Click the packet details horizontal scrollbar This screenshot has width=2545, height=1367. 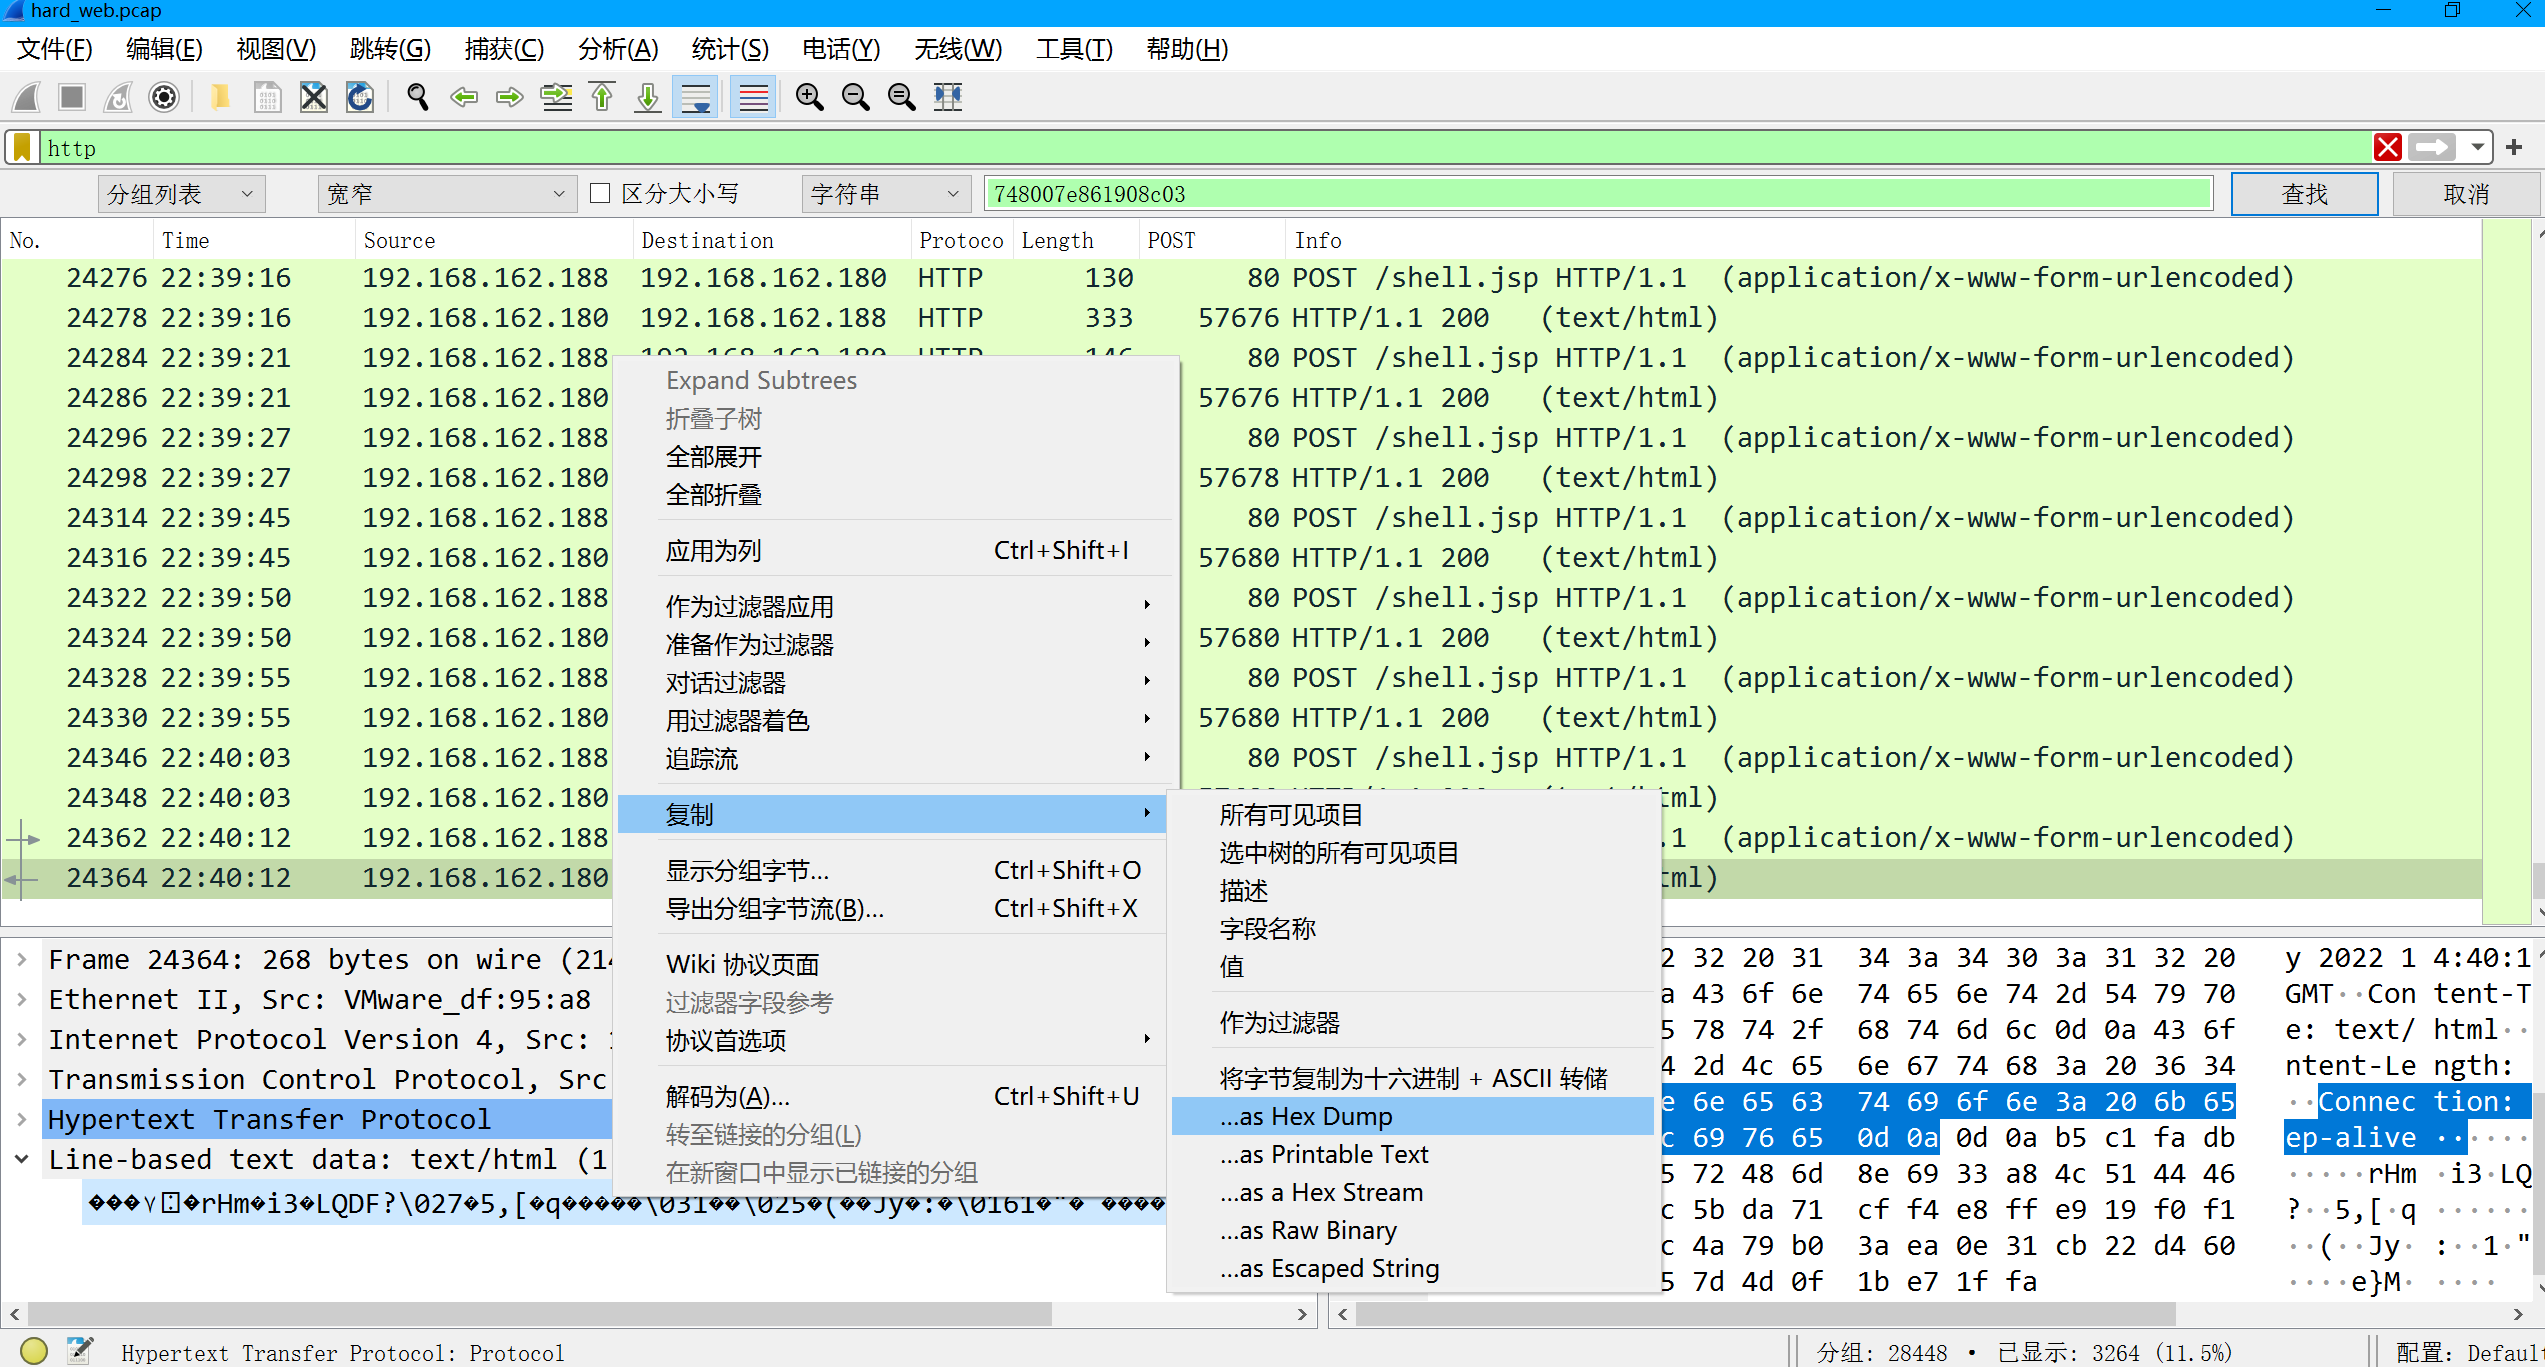(540, 1313)
